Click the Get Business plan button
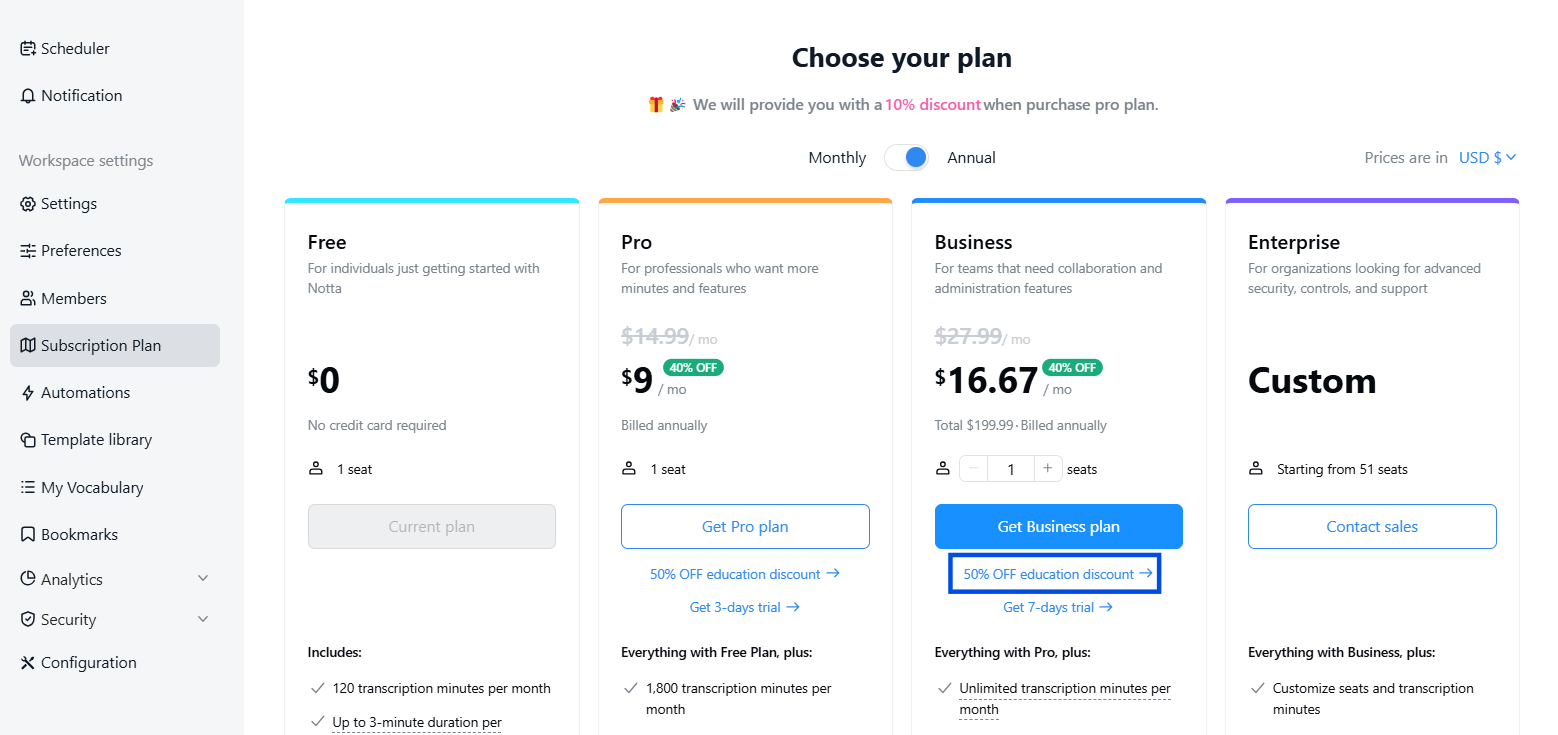Screen dimensions: 1558x735 click(1058, 526)
